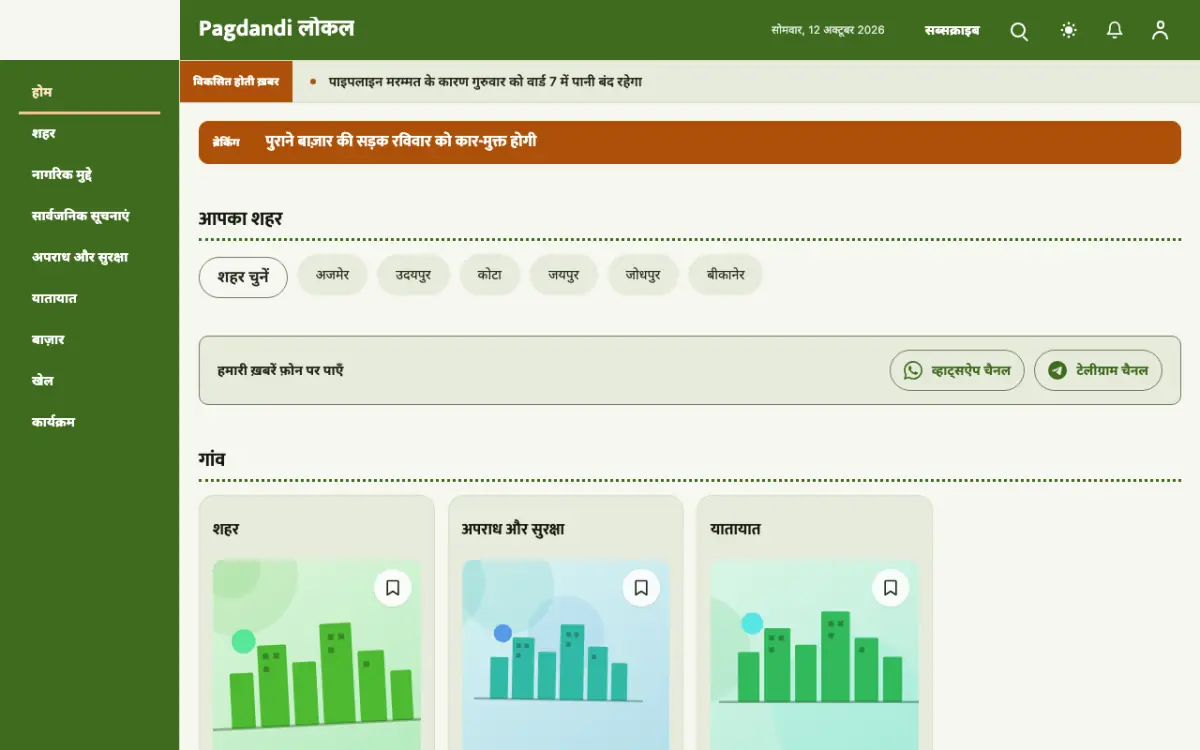Image resolution: width=1200 pixels, height=750 pixels.
Task: Open the शहर चुनें city chooser
Action: (243, 278)
